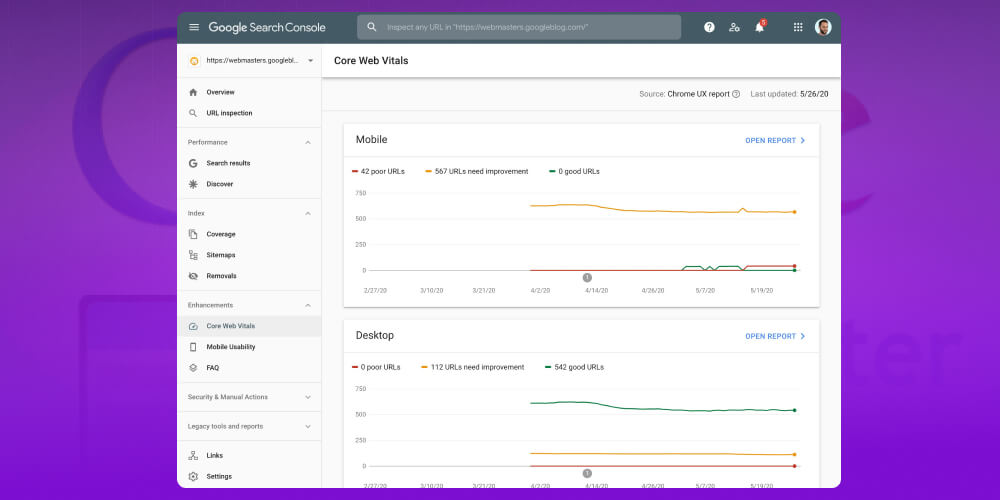
Task: Toggle 567 URLs need improvement legend
Action: [x=476, y=172]
